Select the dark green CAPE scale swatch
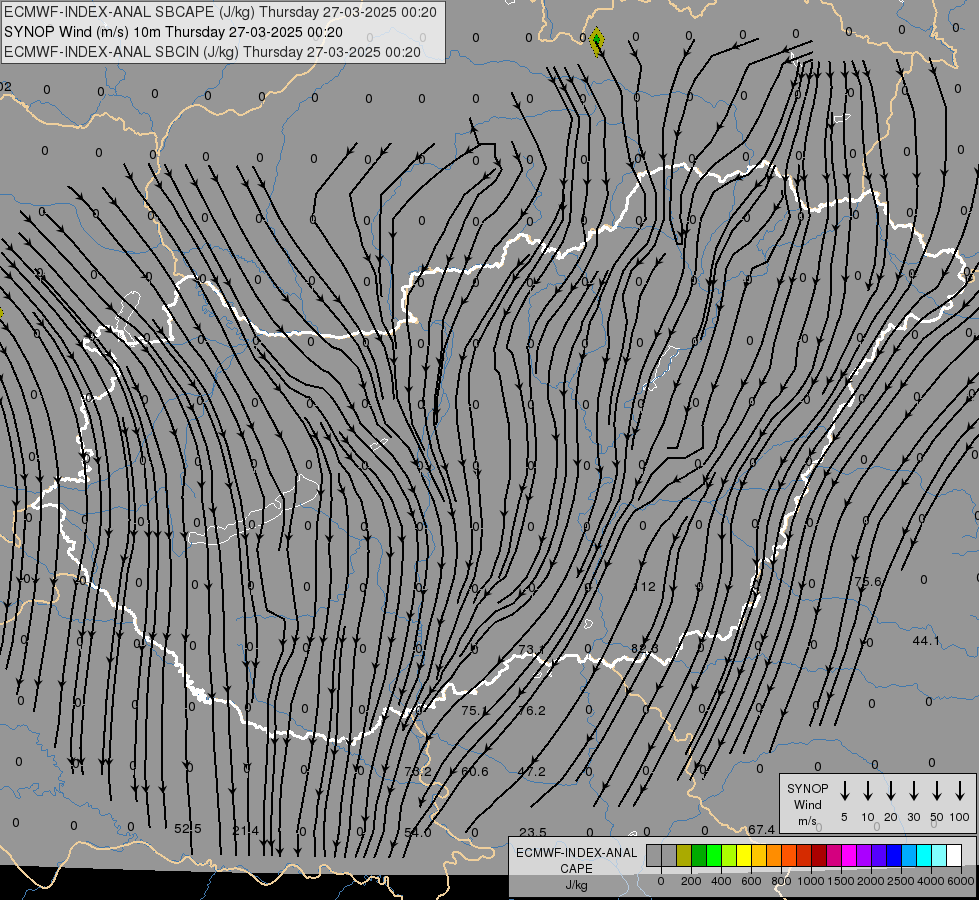 coord(699,855)
